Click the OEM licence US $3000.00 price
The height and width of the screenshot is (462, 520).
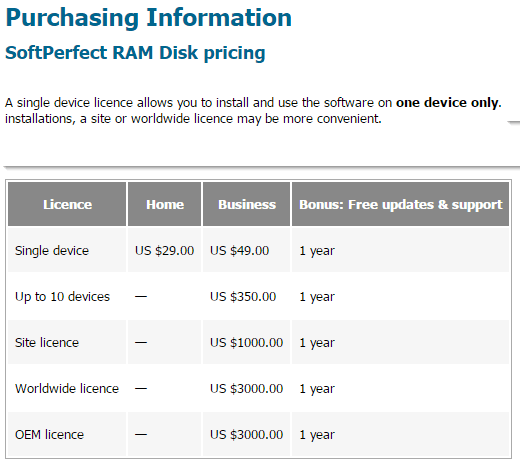(247, 435)
